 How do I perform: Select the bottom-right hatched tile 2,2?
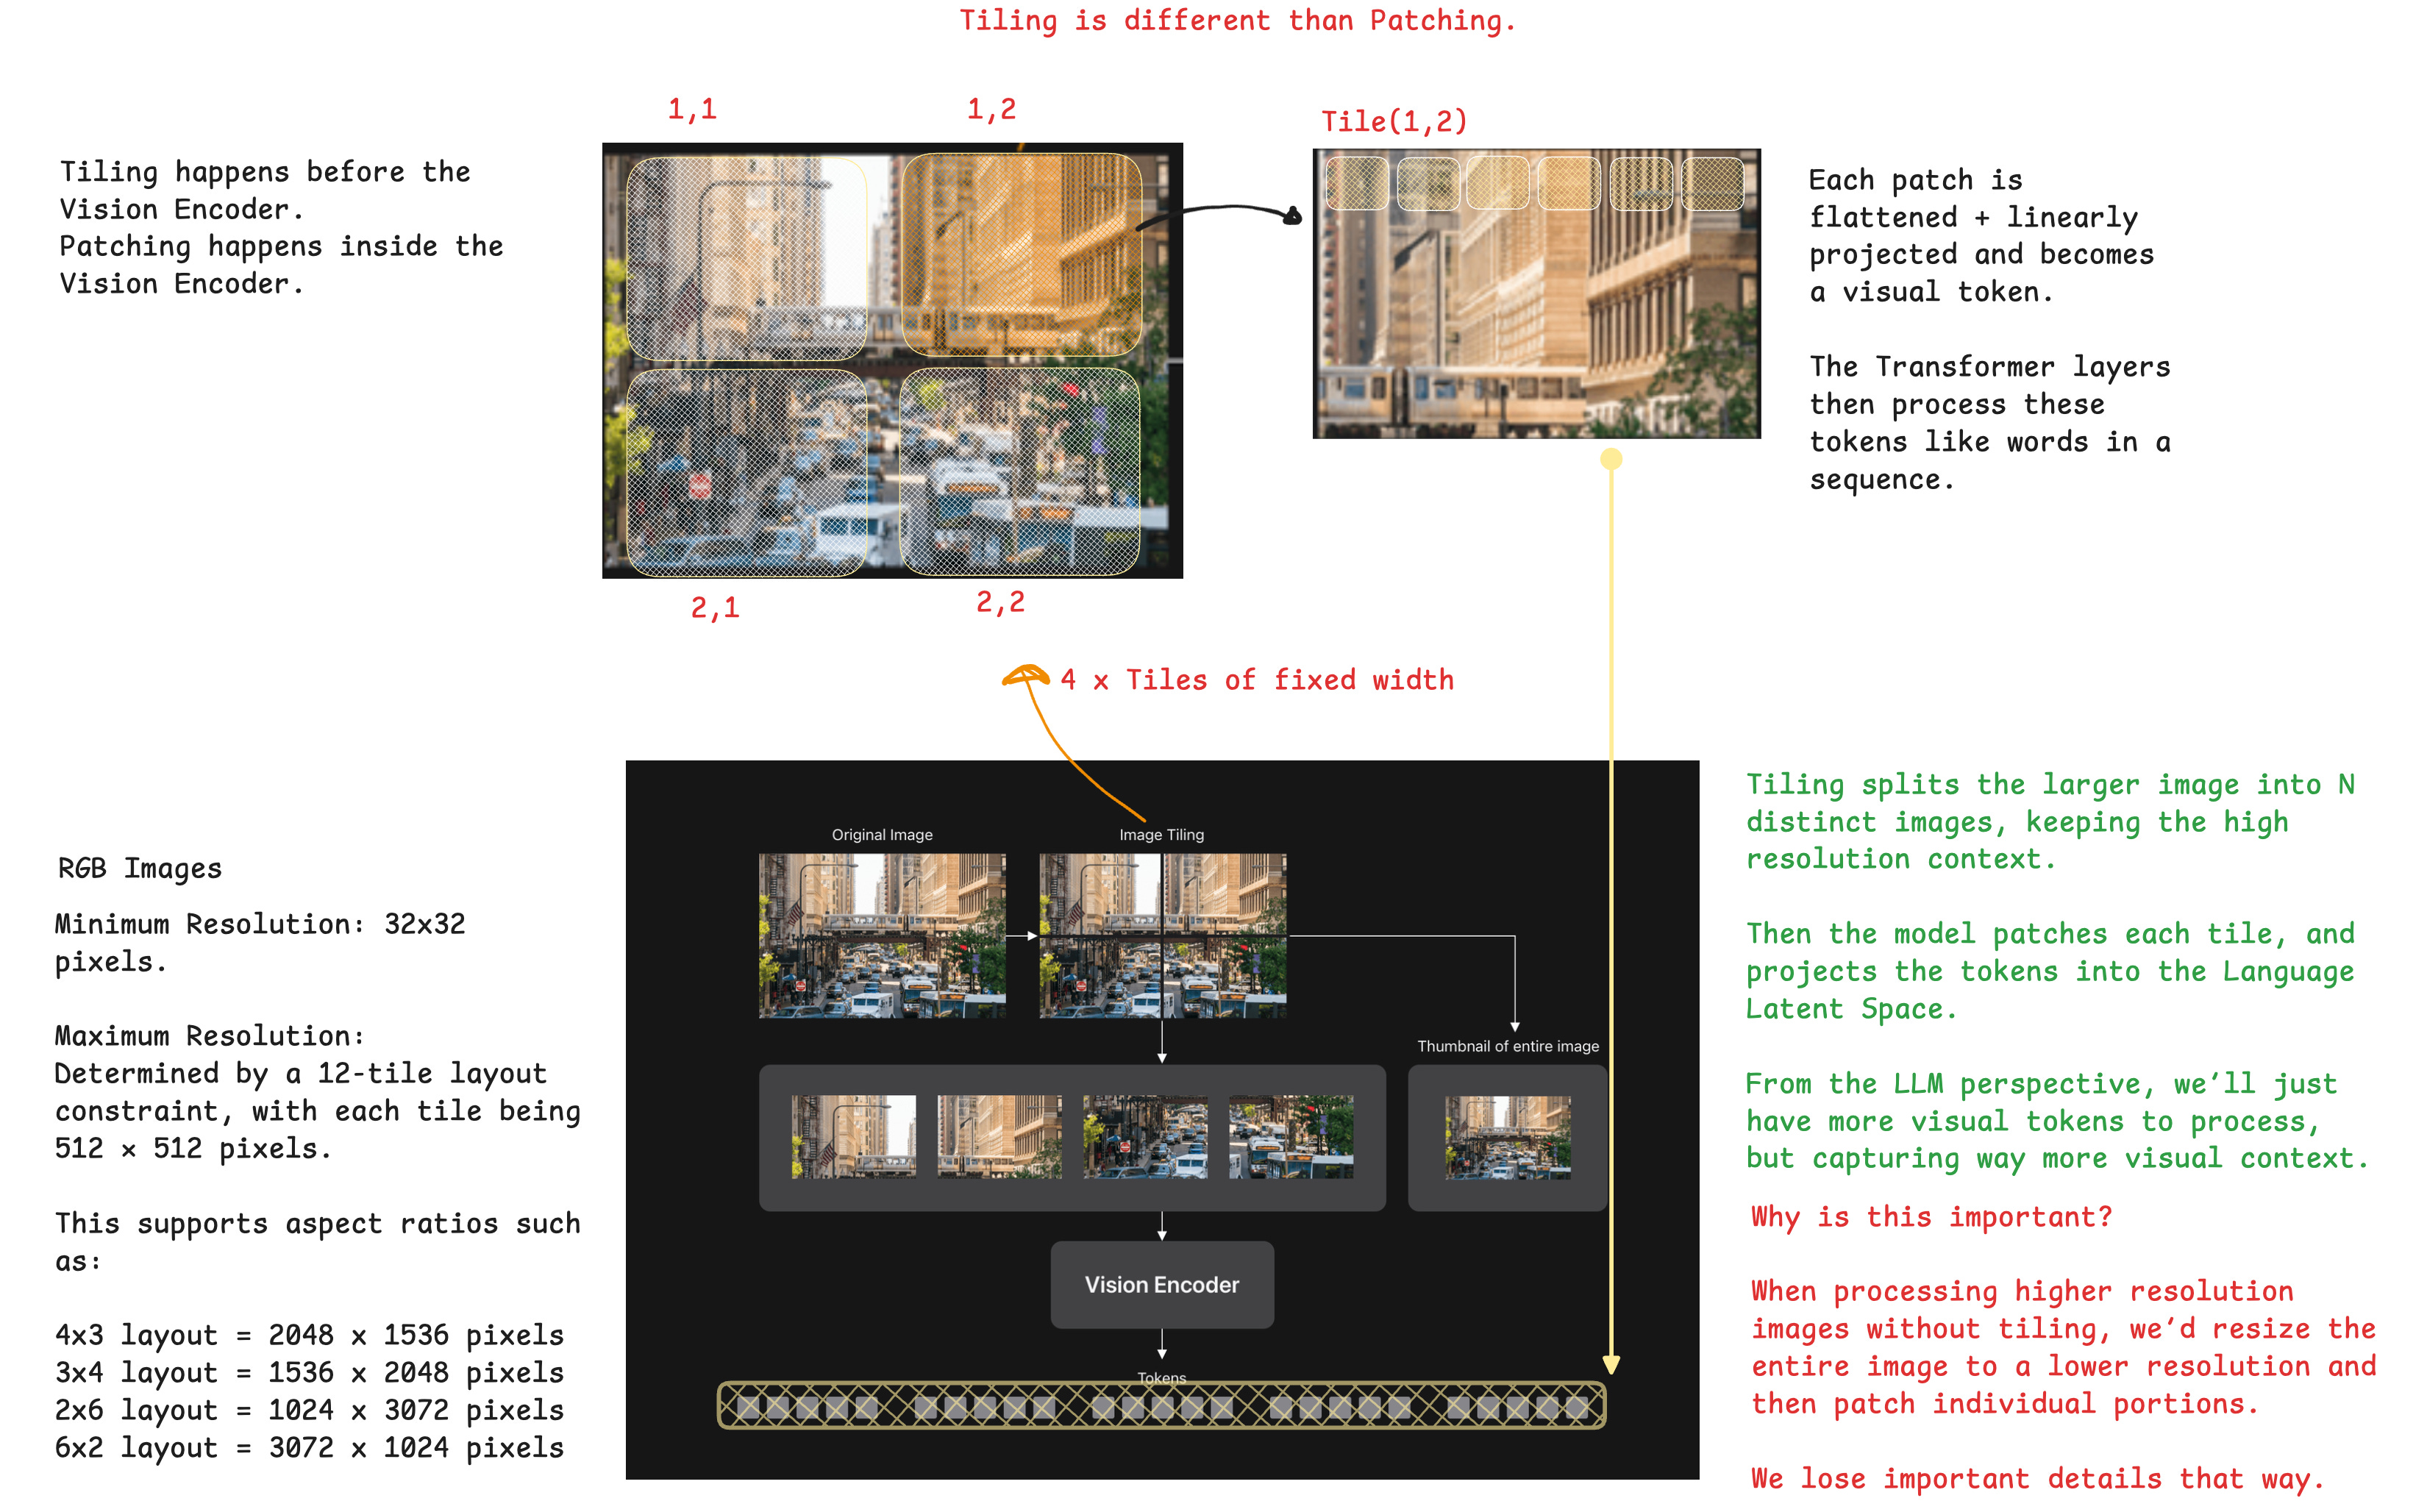tap(1019, 472)
